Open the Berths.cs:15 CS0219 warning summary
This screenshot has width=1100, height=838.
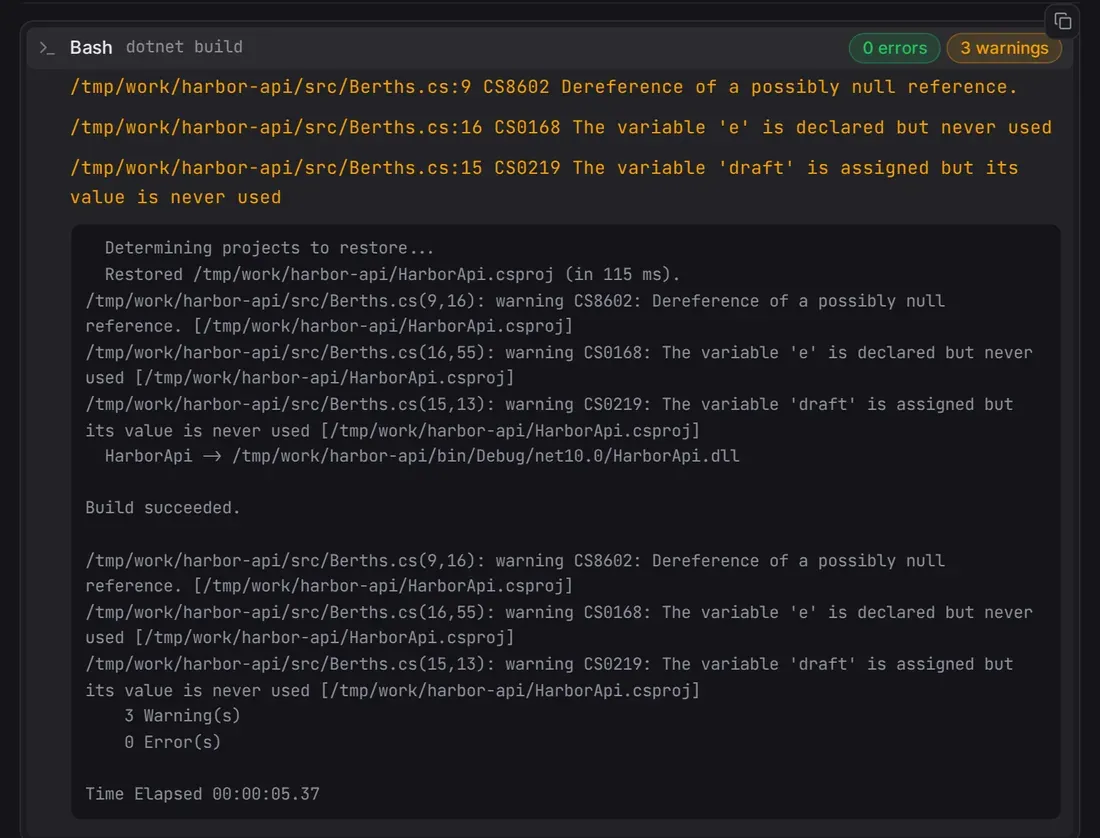pyautogui.click(x=544, y=182)
